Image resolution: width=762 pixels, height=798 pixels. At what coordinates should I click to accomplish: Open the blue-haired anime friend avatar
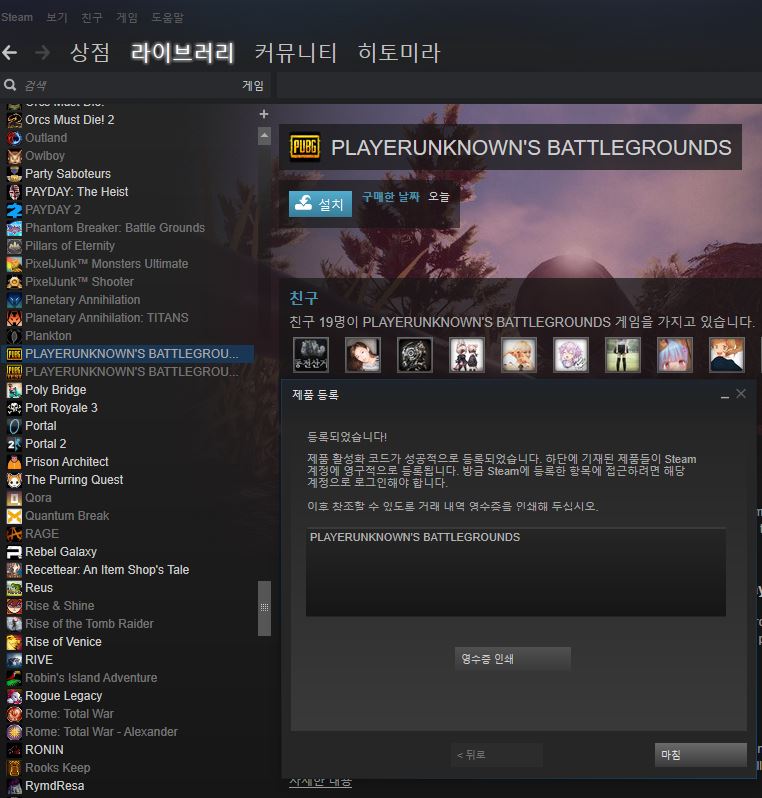[x=675, y=355]
